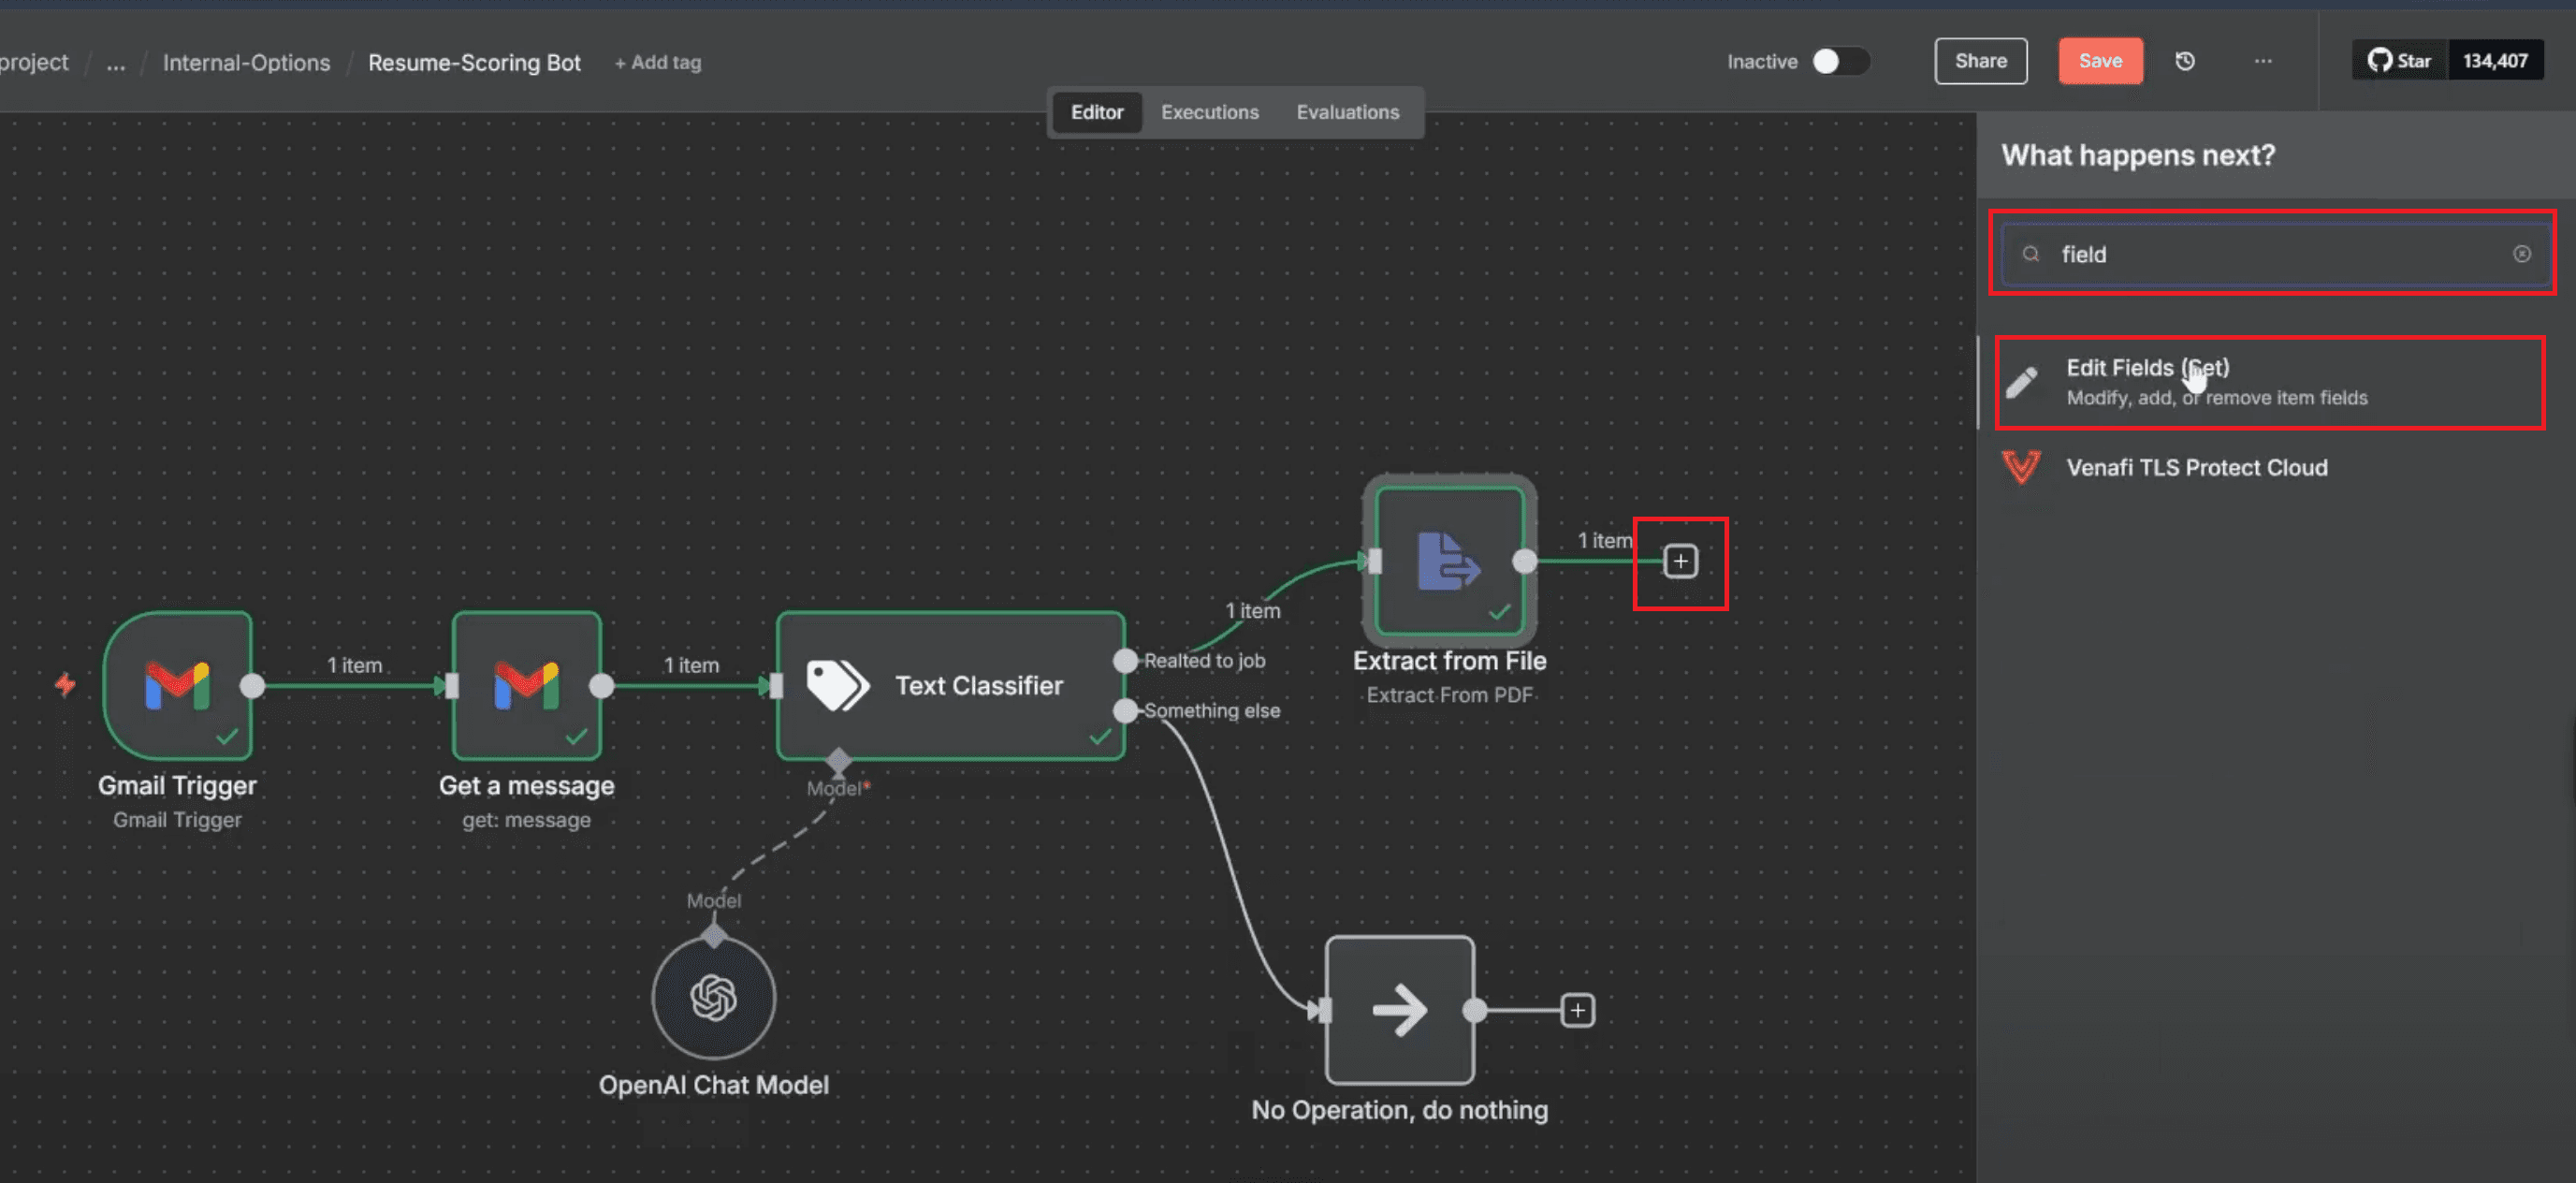Switch to the Executions tab

[x=1209, y=112]
